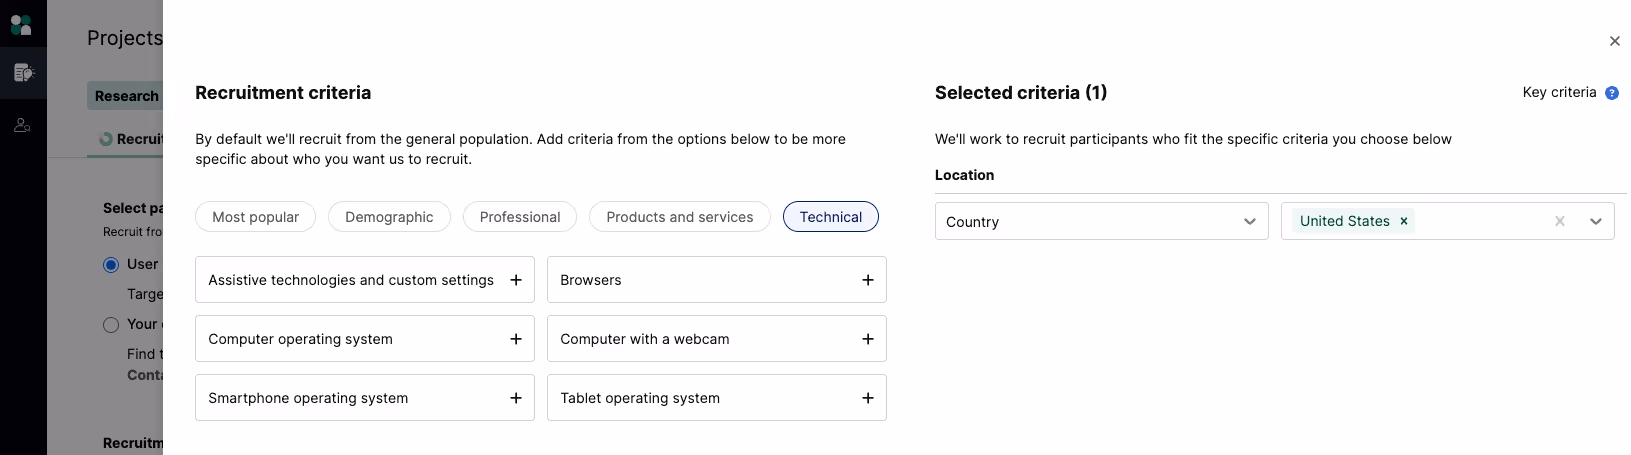Switch to the Most popular tab

(x=255, y=217)
